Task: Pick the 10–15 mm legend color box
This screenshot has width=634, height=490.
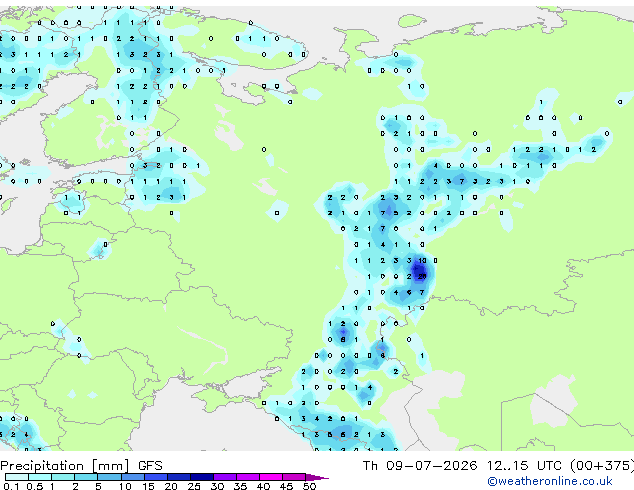Action: coord(133,477)
